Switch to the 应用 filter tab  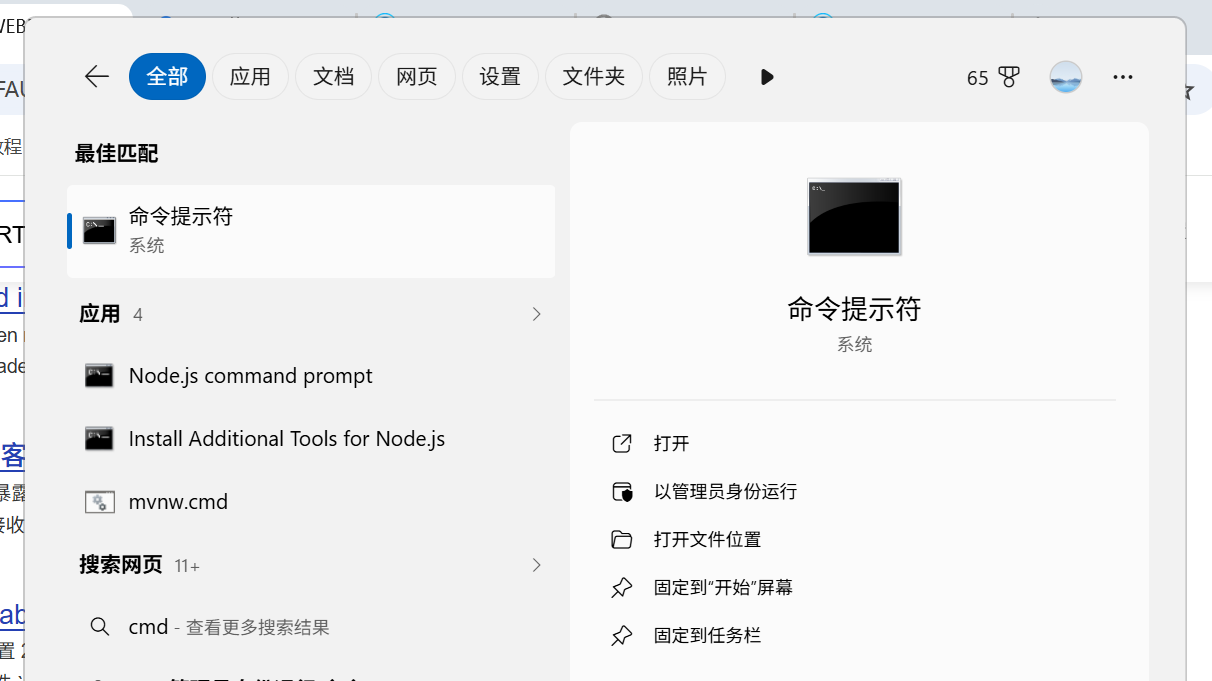[x=250, y=77]
